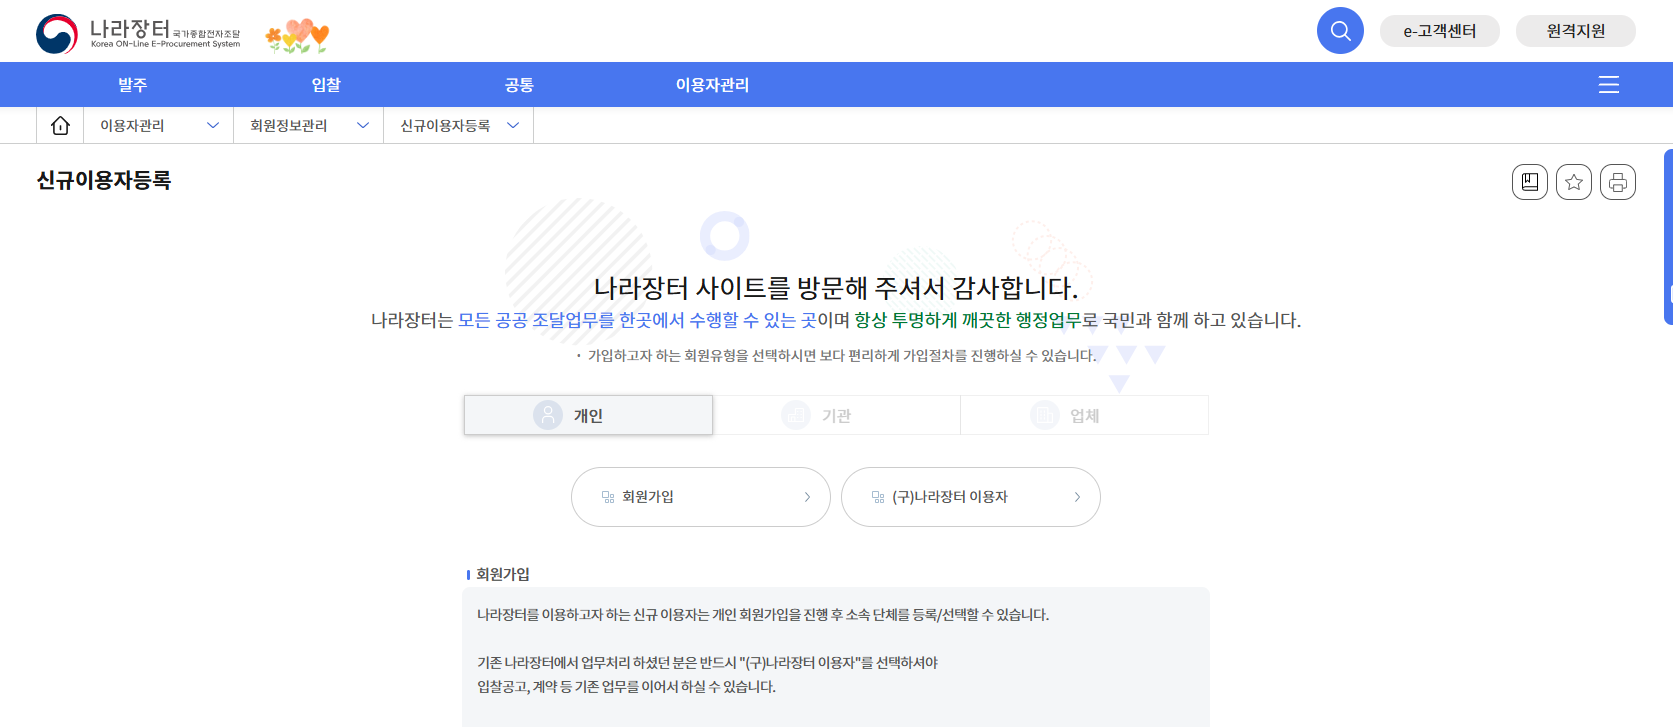The image size is (1673, 727).
Task: Select the 업체 member type tab
Action: point(1084,415)
